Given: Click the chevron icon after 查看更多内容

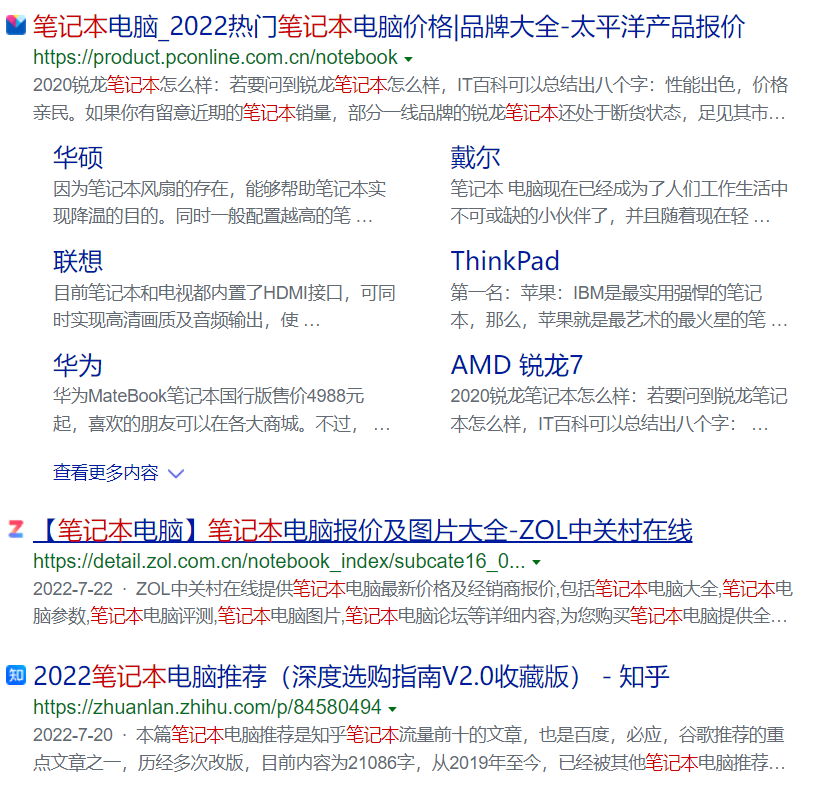Looking at the screenshot, I should point(176,474).
